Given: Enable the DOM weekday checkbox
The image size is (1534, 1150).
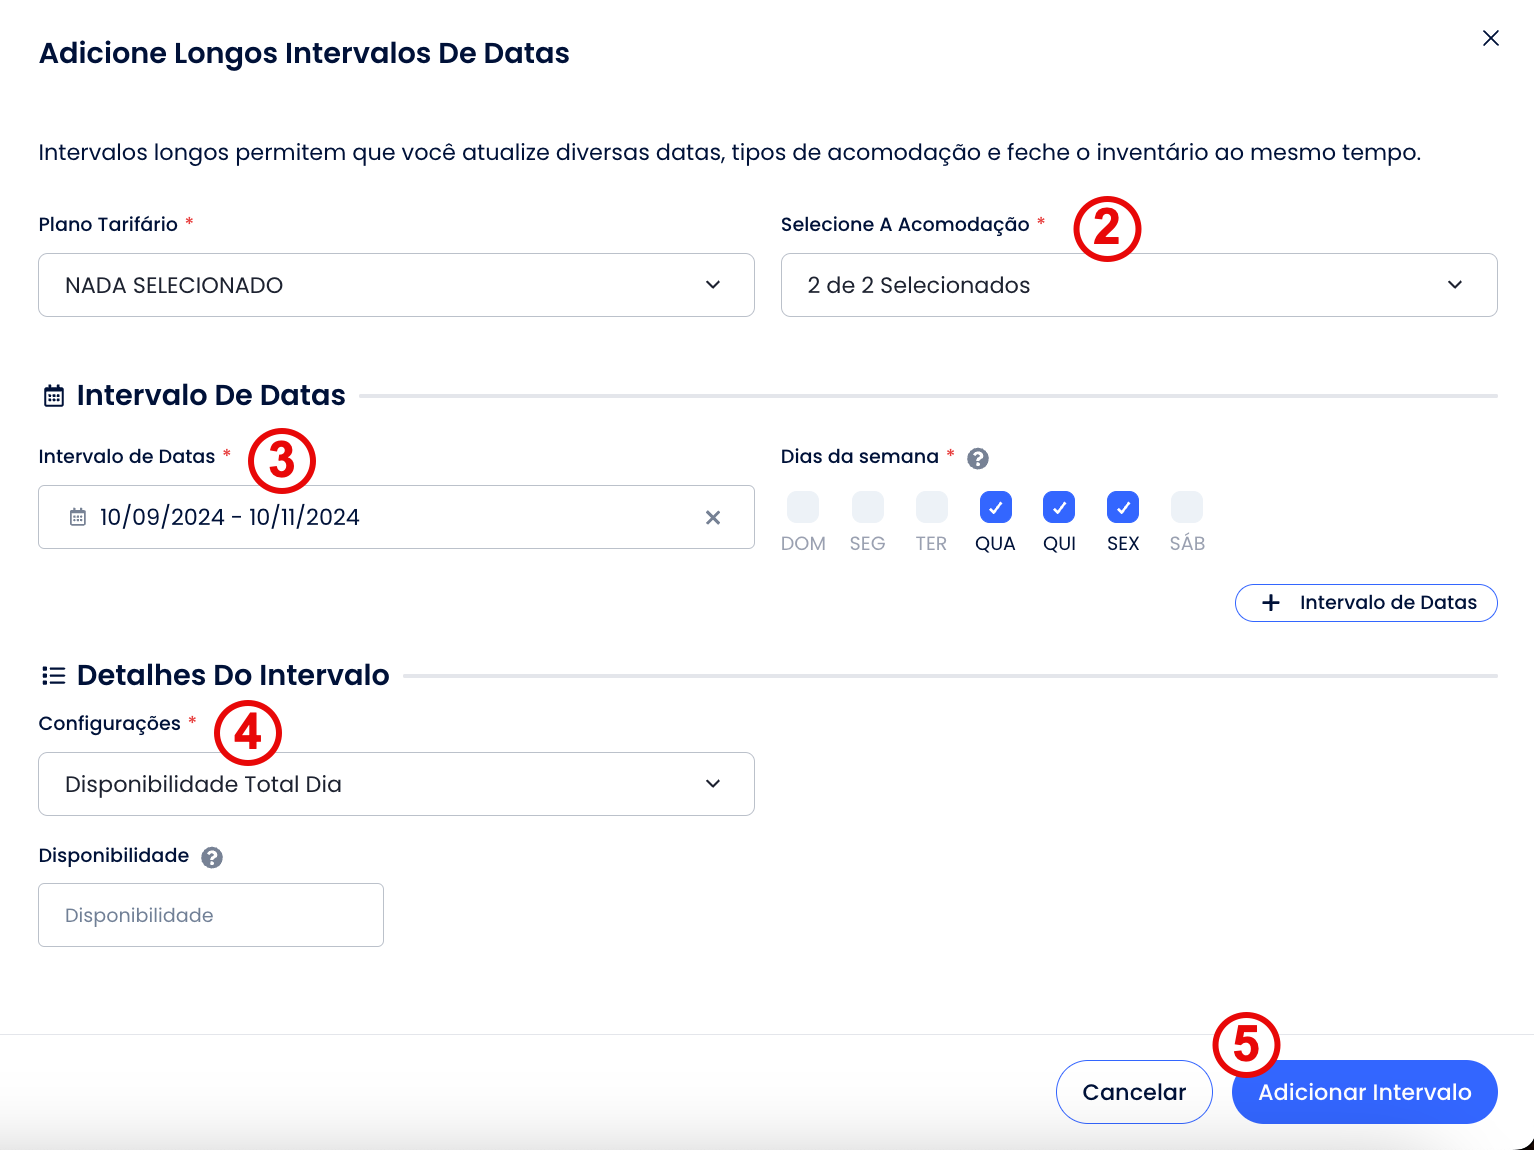Looking at the screenshot, I should (x=803, y=507).
